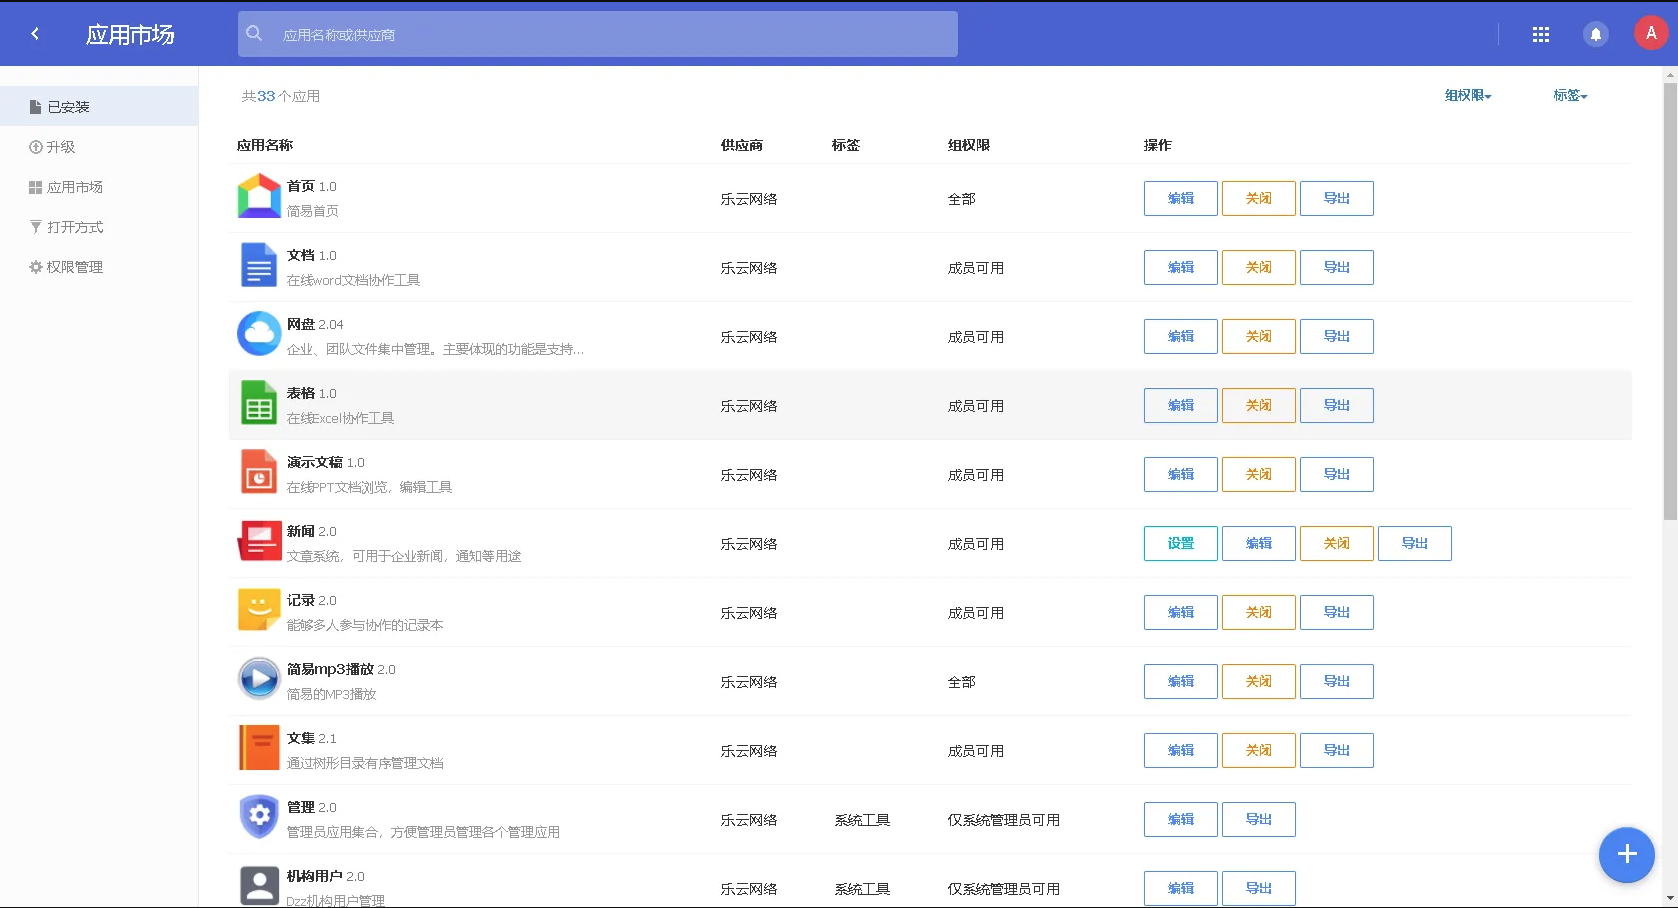
Task: Open the apps grid icon in header
Action: (1541, 35)
